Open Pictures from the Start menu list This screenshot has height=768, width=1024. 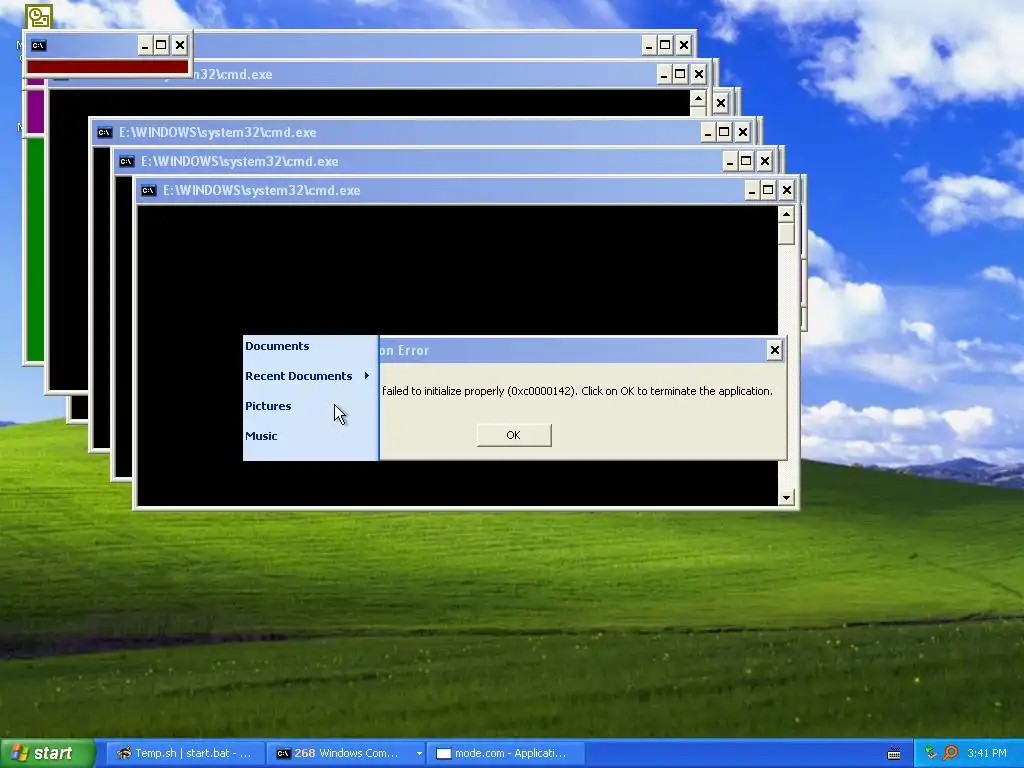[268, 406]
